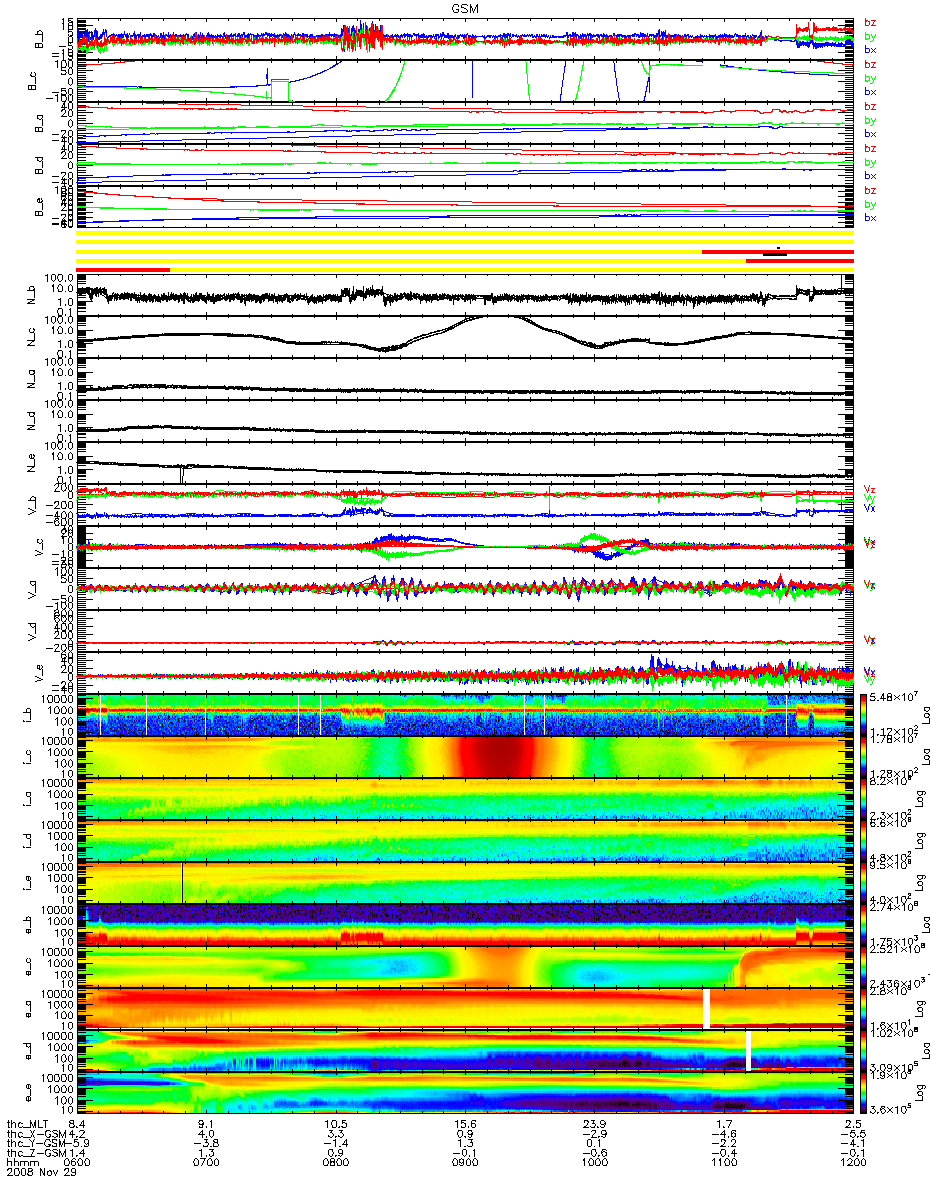This screenshot has width=930, height=1200.
Task: Click the 0900 time tick label
Action: [x=464, y=1162]
